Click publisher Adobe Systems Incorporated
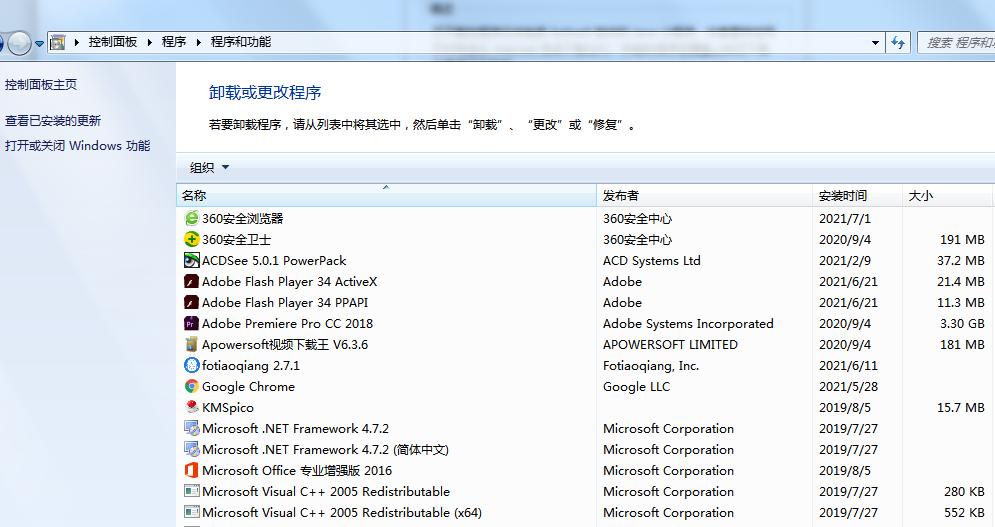The height and width of the screenshot is (527, 995). click(689, 323)
